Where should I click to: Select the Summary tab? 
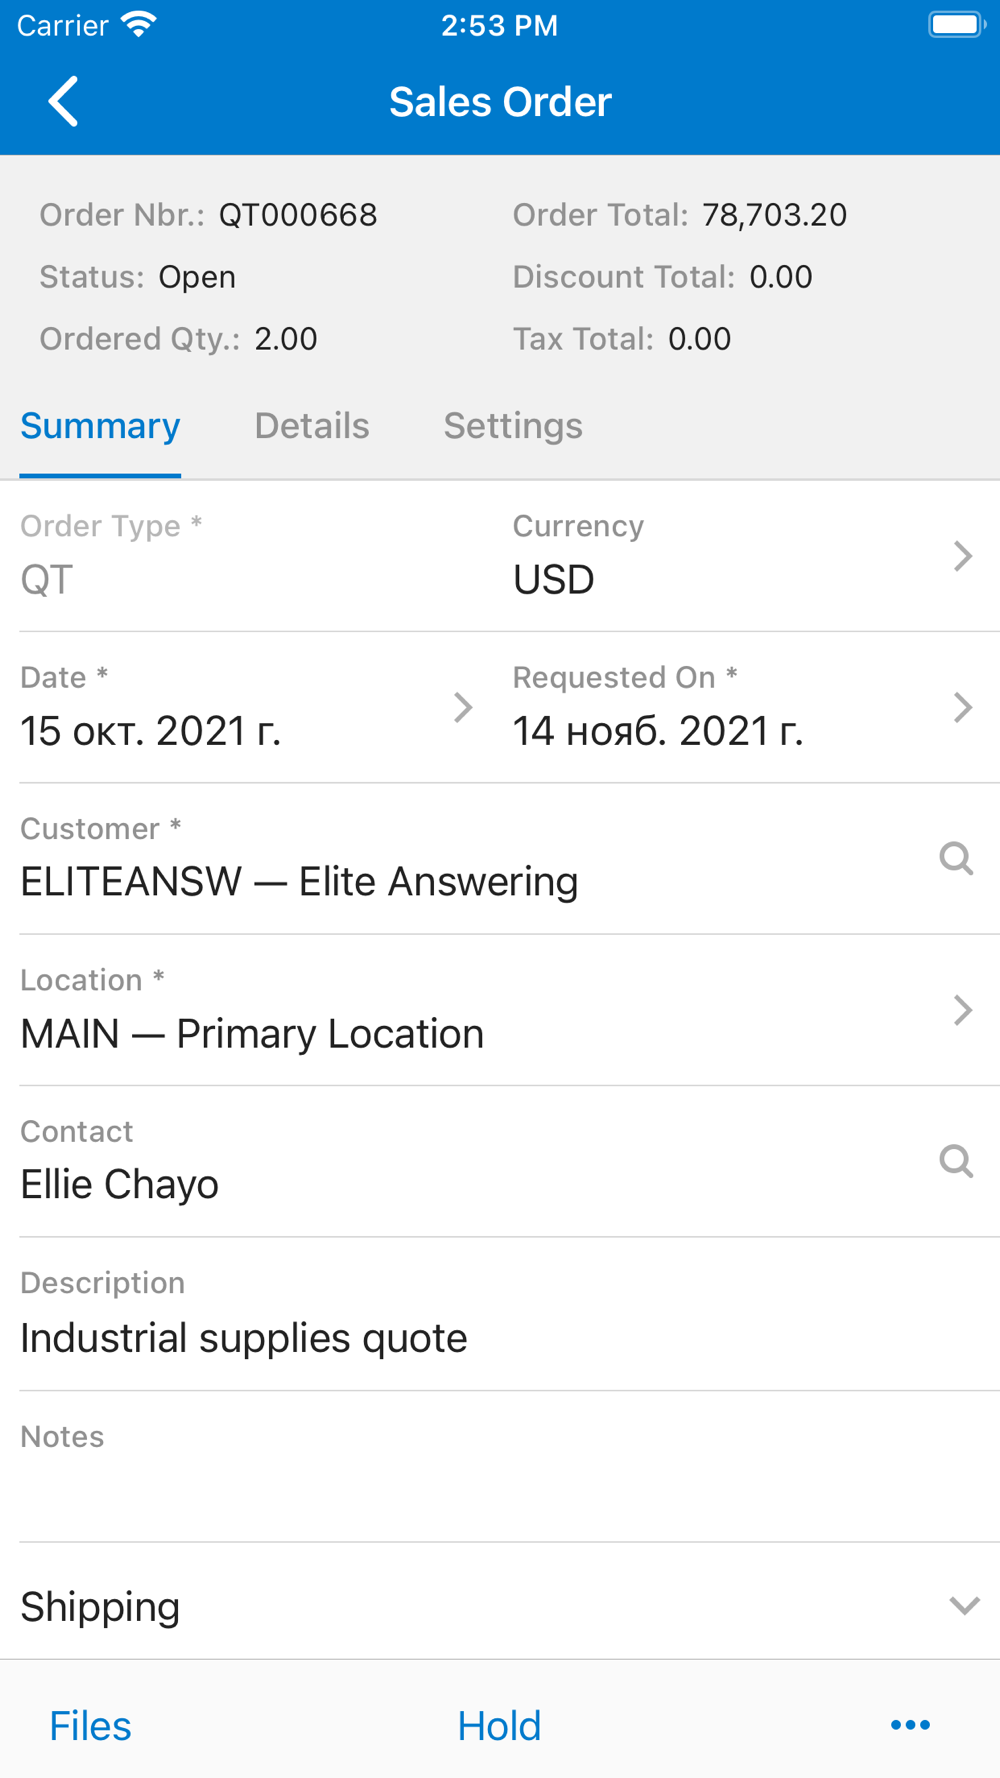coord(100,426)
